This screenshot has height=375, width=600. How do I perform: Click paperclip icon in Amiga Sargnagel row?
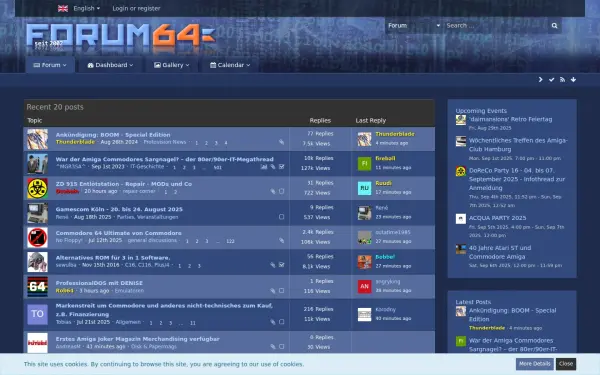coord(273,167)
